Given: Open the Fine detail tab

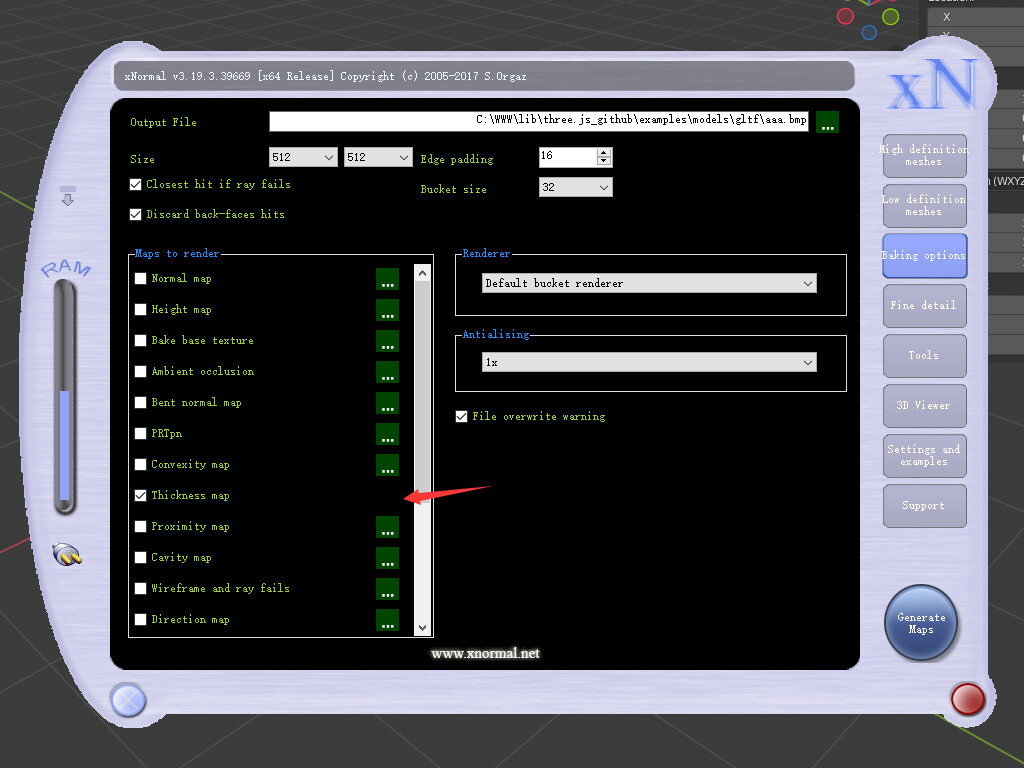Looking at the screenshot, I should (x=924, y=306).
